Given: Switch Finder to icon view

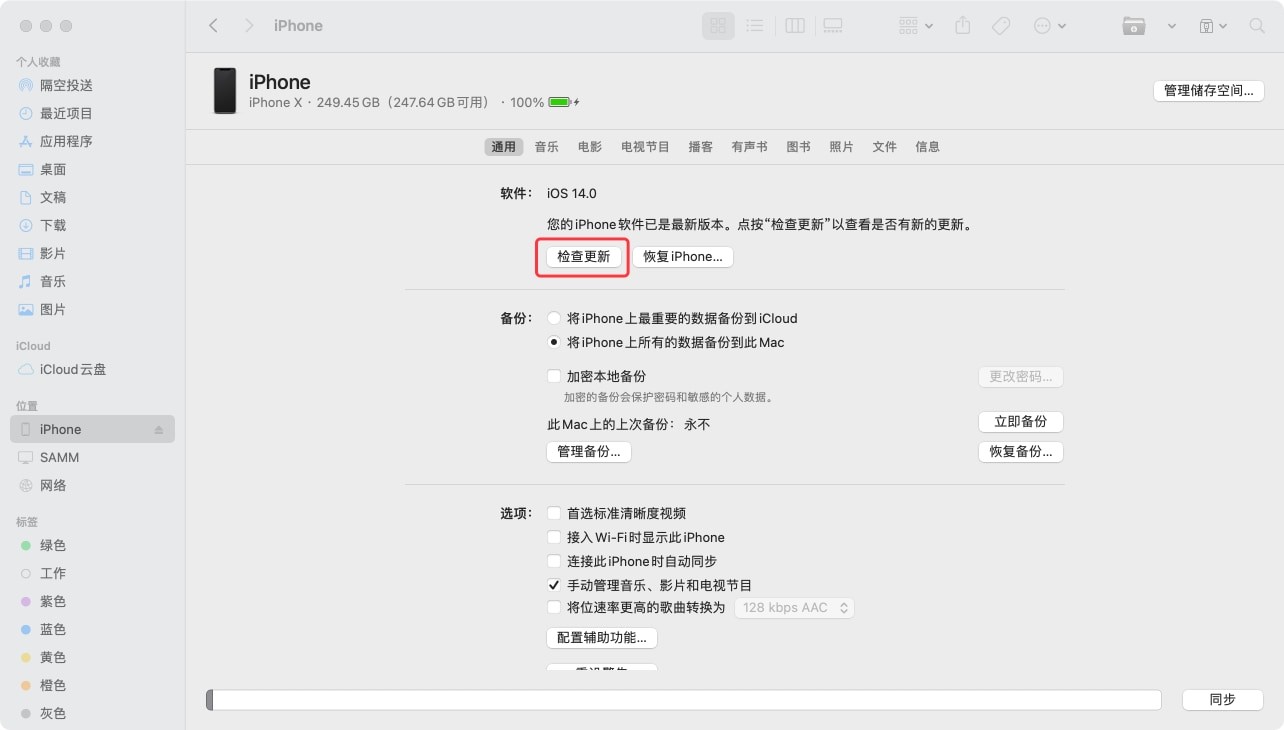Looking at the screenshot, I should (x=718, y=26).
